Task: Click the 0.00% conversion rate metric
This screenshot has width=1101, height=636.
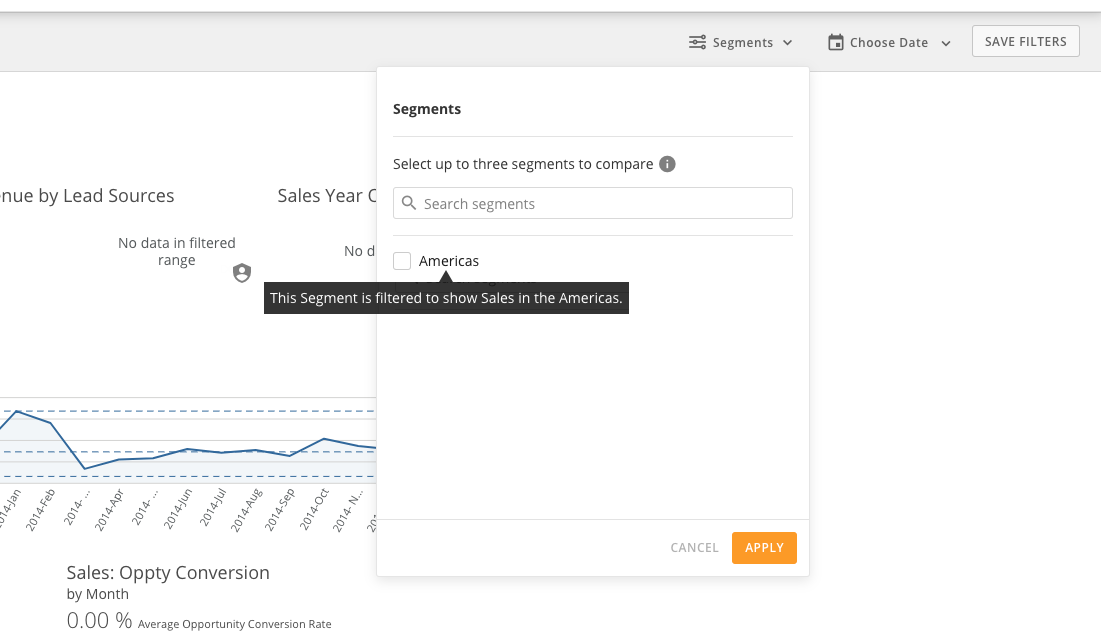Action: pos(98,620)
